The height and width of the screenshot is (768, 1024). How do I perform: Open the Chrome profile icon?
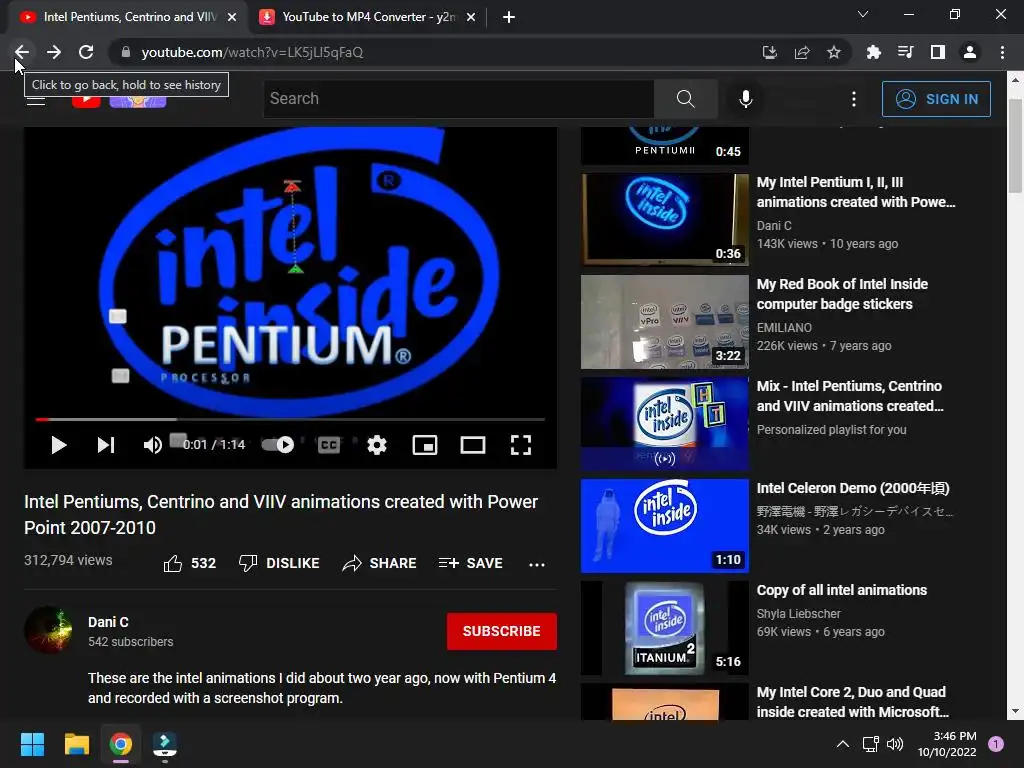pos(970,52)
